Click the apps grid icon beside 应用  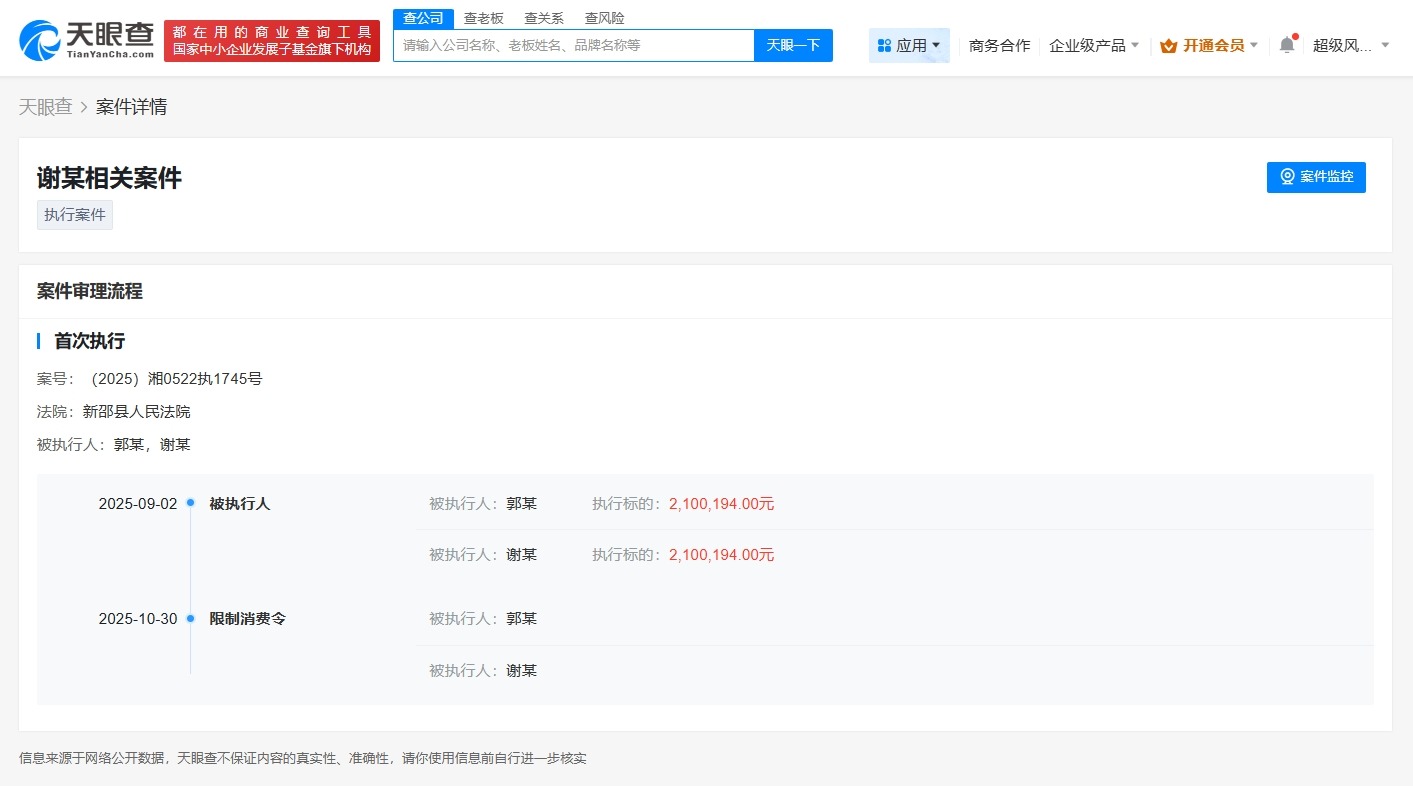[884, 45]
